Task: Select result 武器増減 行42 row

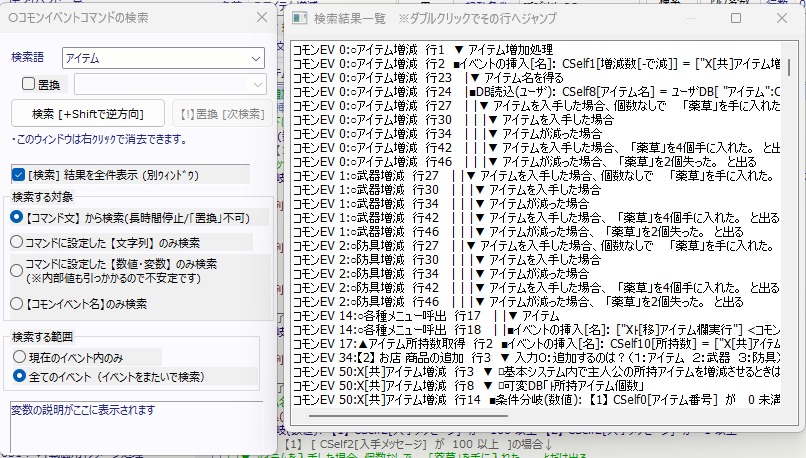Action: coord(537,217)
